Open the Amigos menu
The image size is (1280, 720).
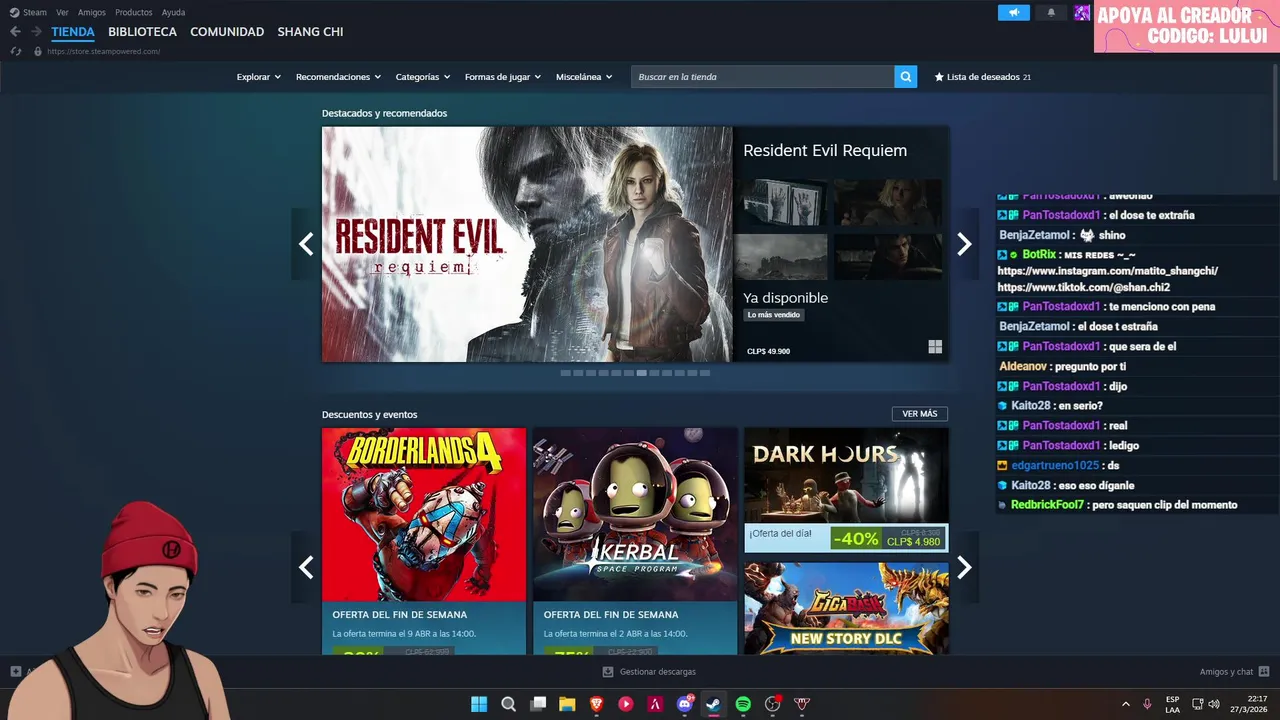(92, 12)
